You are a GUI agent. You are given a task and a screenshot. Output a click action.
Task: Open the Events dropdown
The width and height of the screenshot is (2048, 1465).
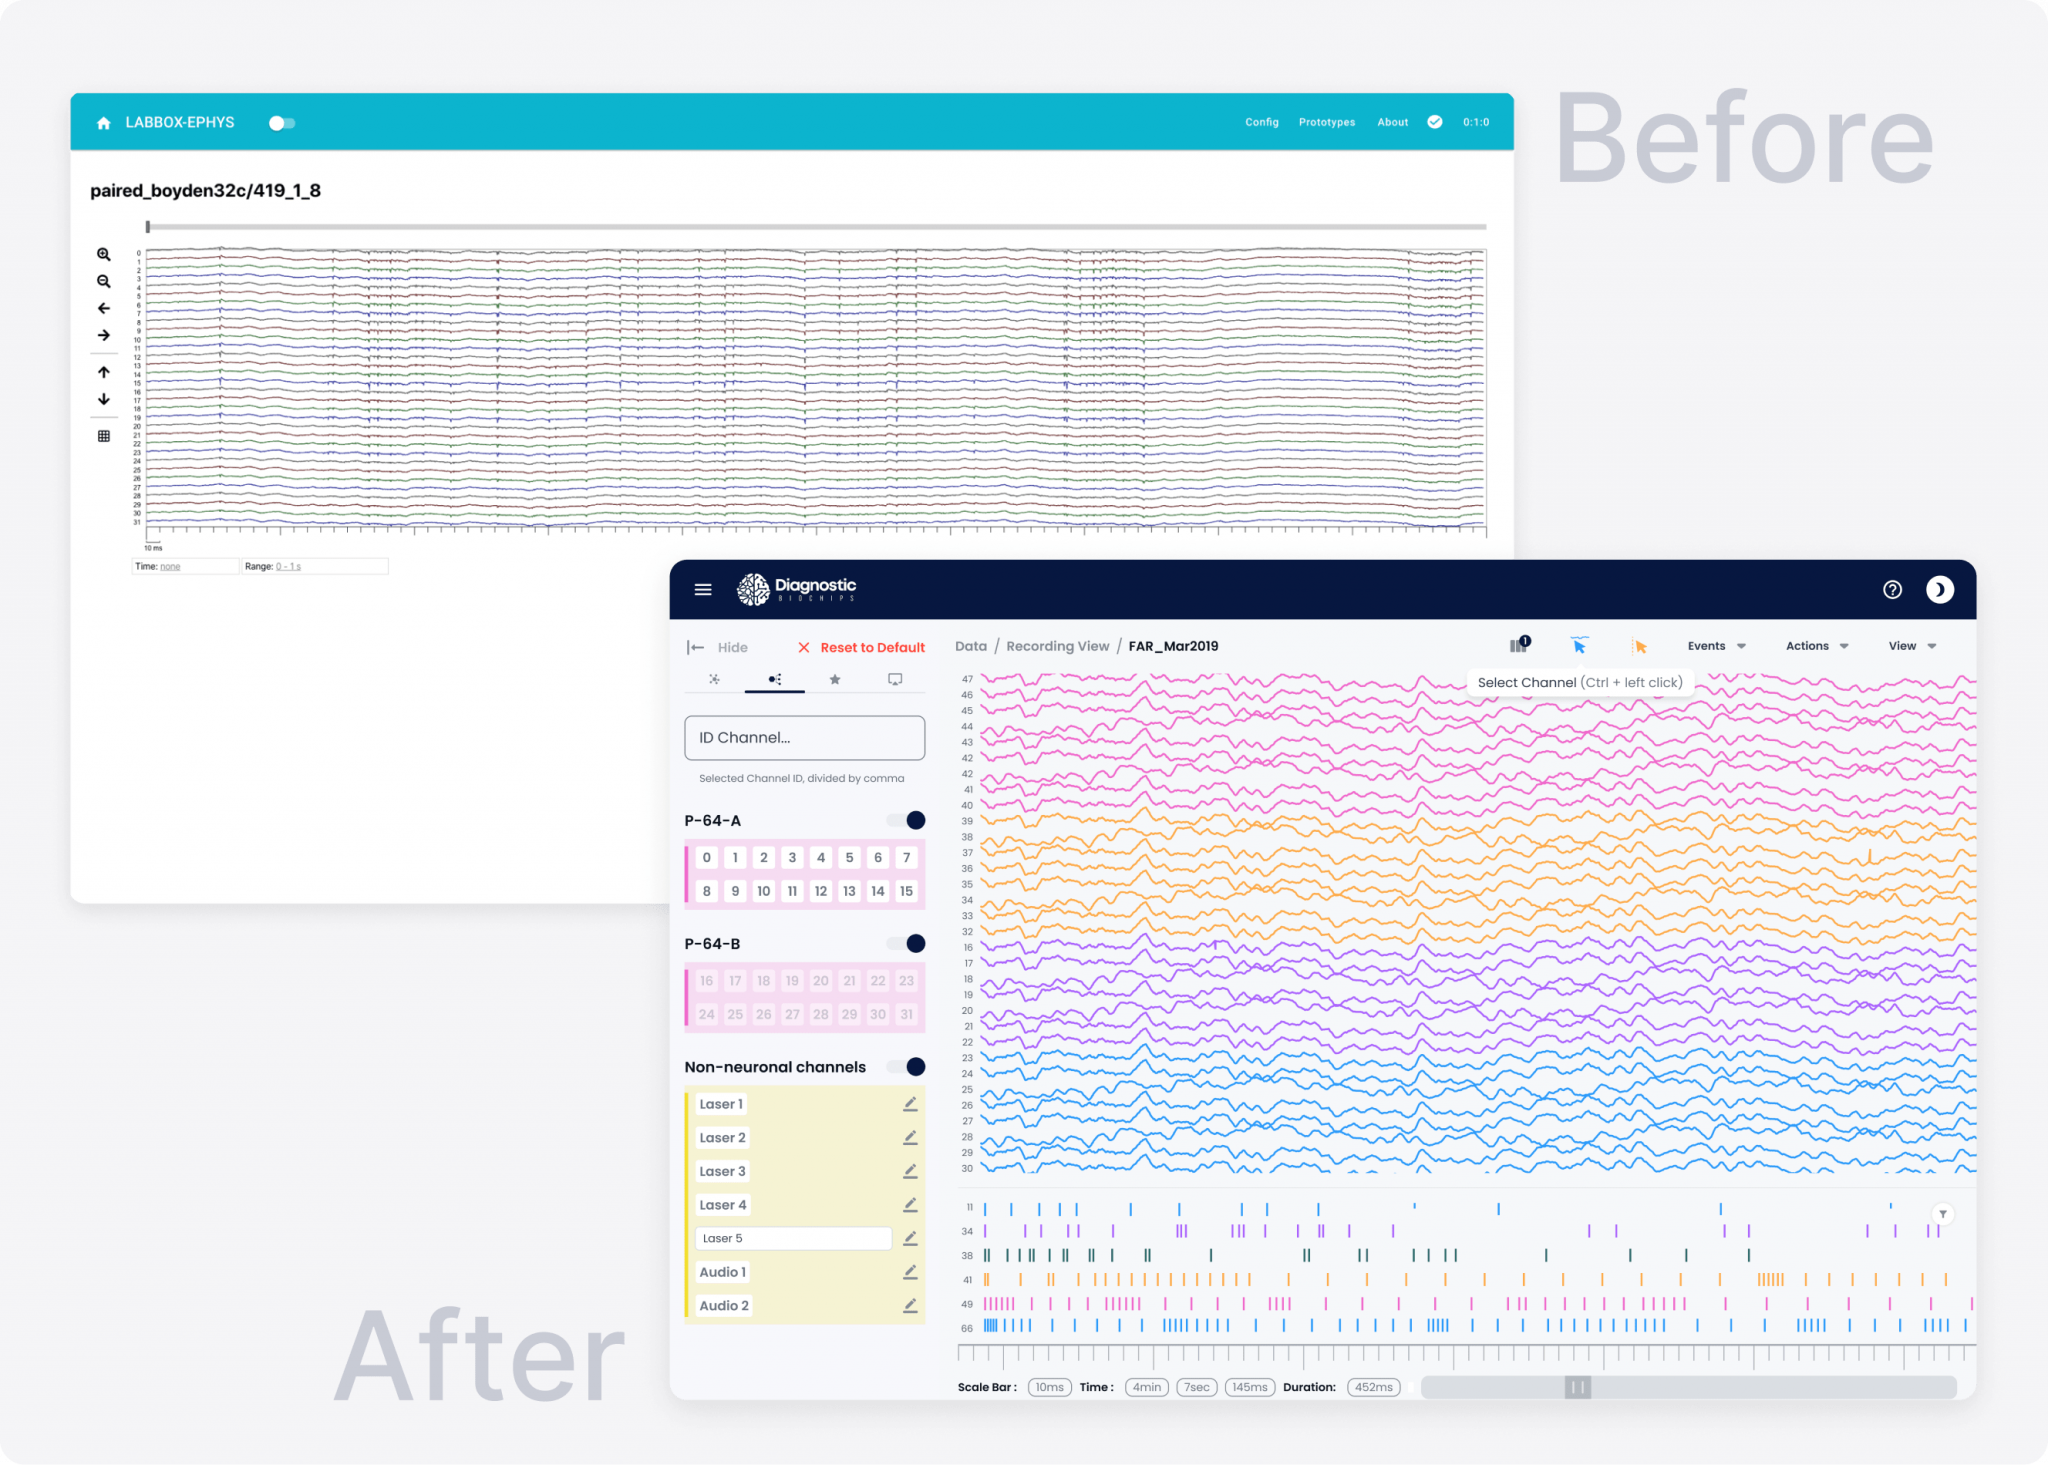(1716, 646)
